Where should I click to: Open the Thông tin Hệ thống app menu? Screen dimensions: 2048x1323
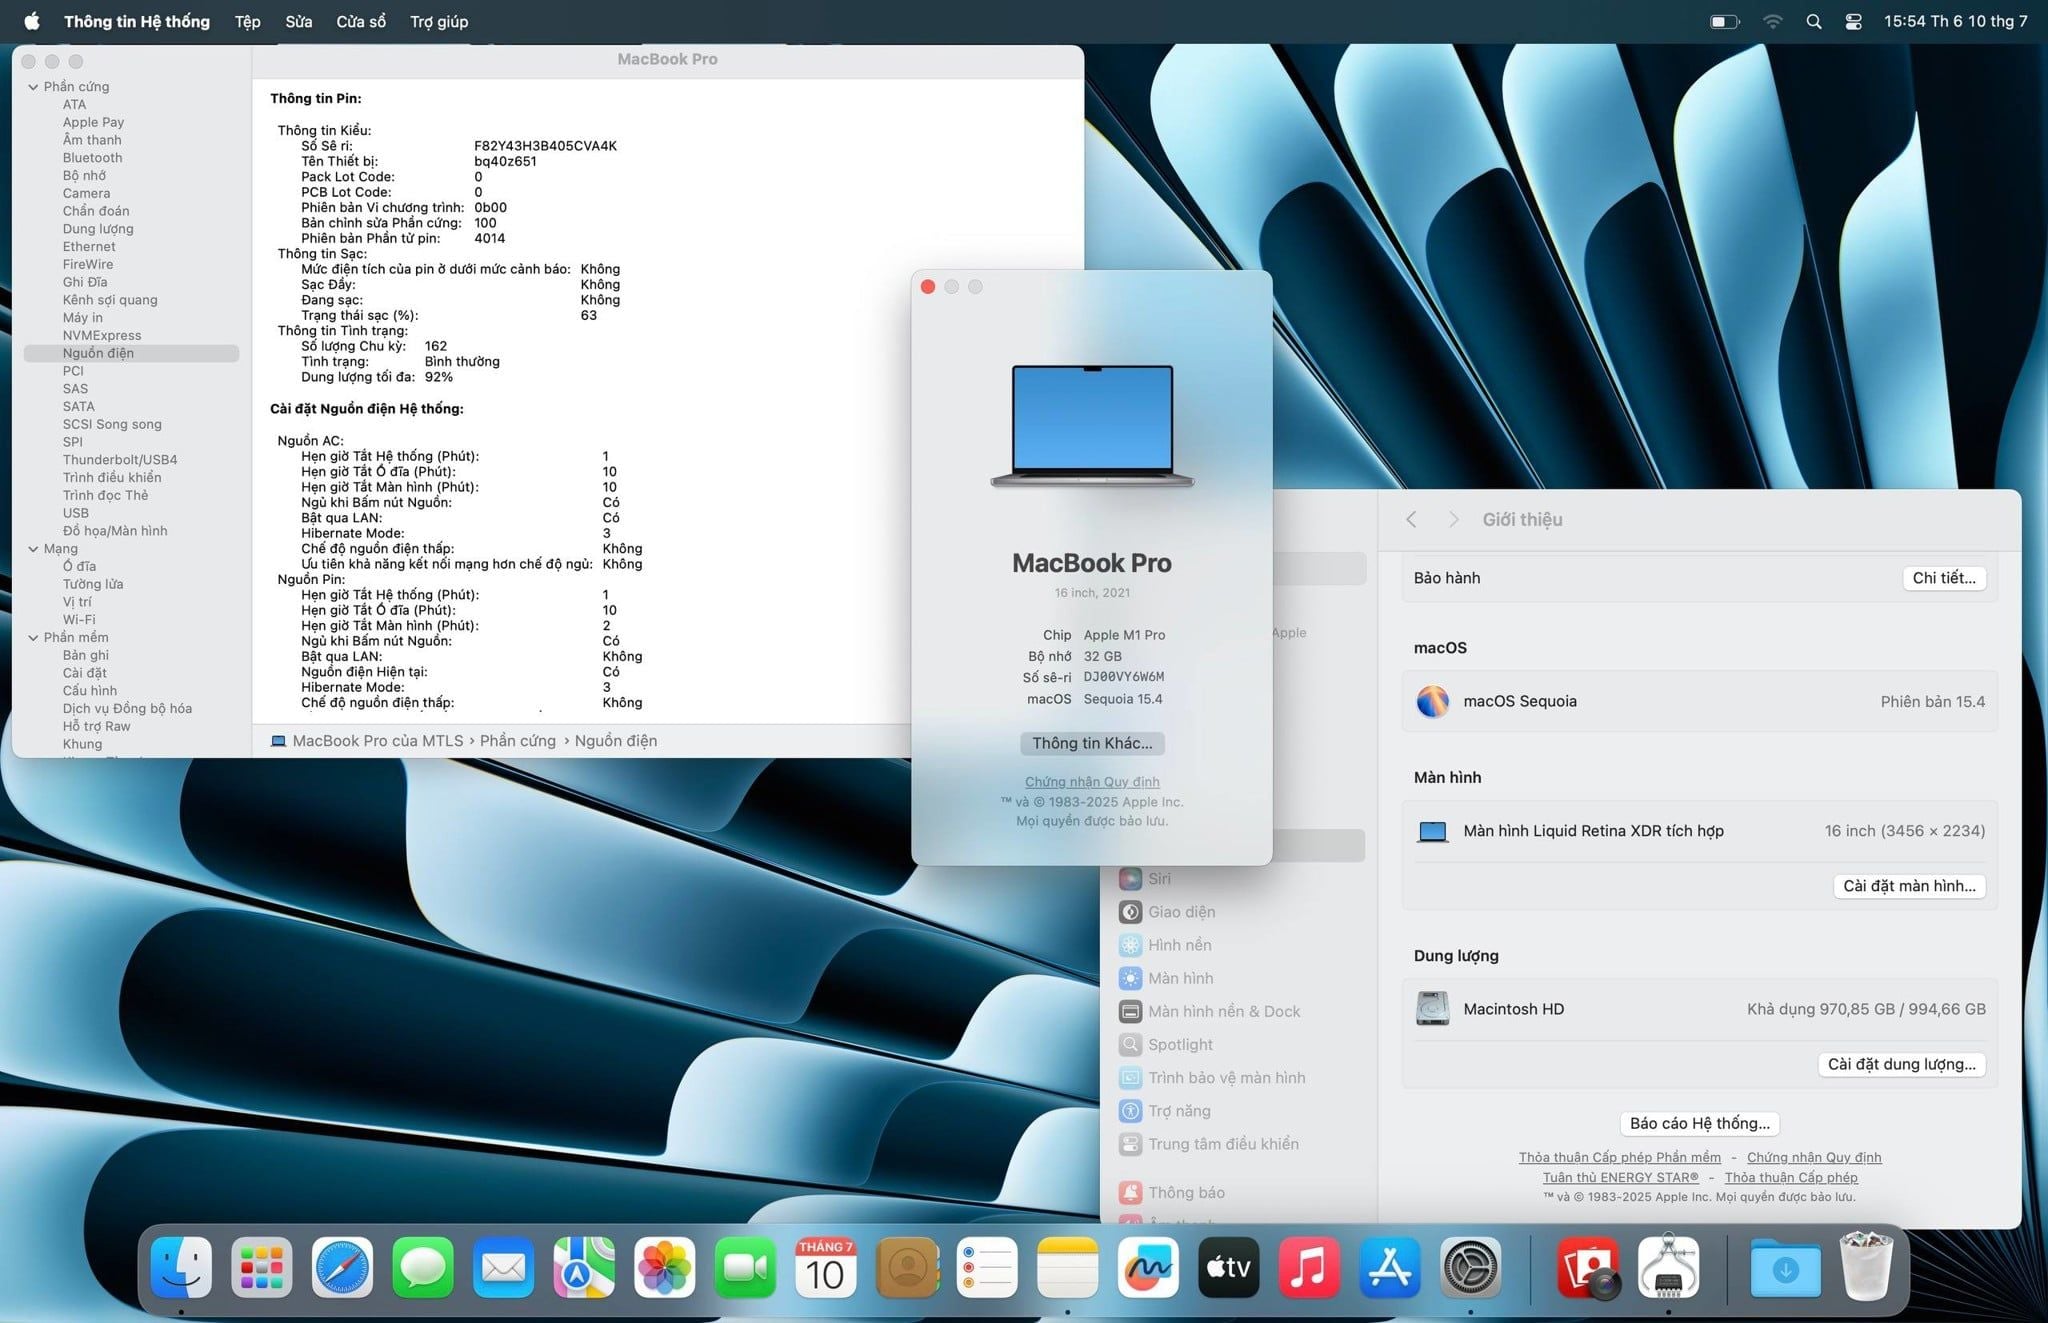coord(137,21)
